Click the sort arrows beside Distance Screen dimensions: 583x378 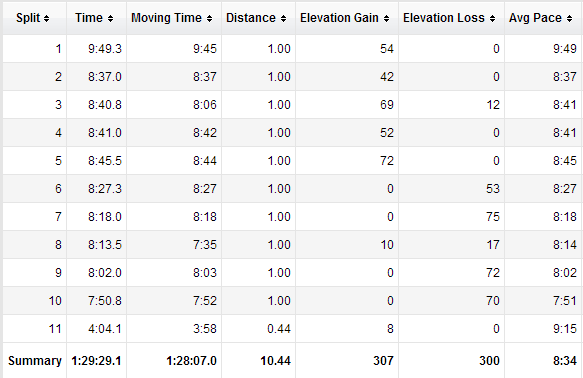tap(284, 18)
